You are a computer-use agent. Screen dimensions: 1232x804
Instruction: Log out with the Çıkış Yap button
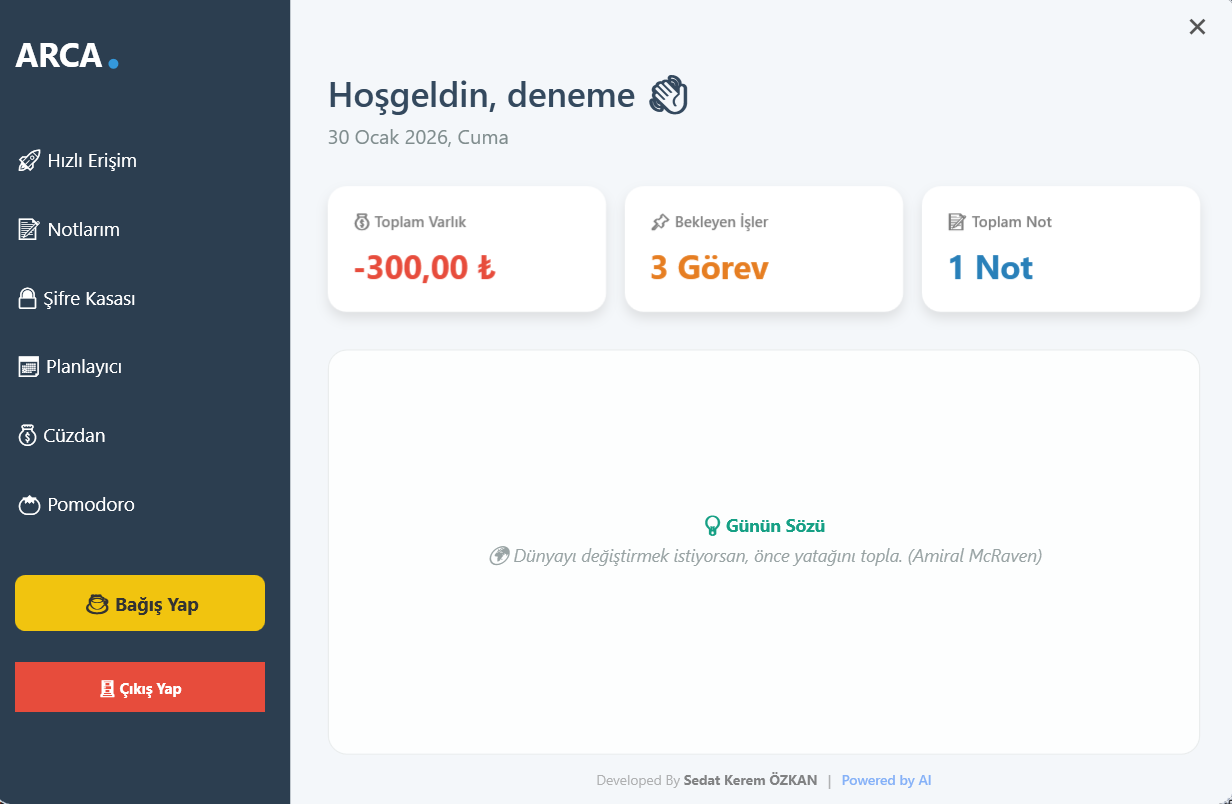click(x=140, y=688)
